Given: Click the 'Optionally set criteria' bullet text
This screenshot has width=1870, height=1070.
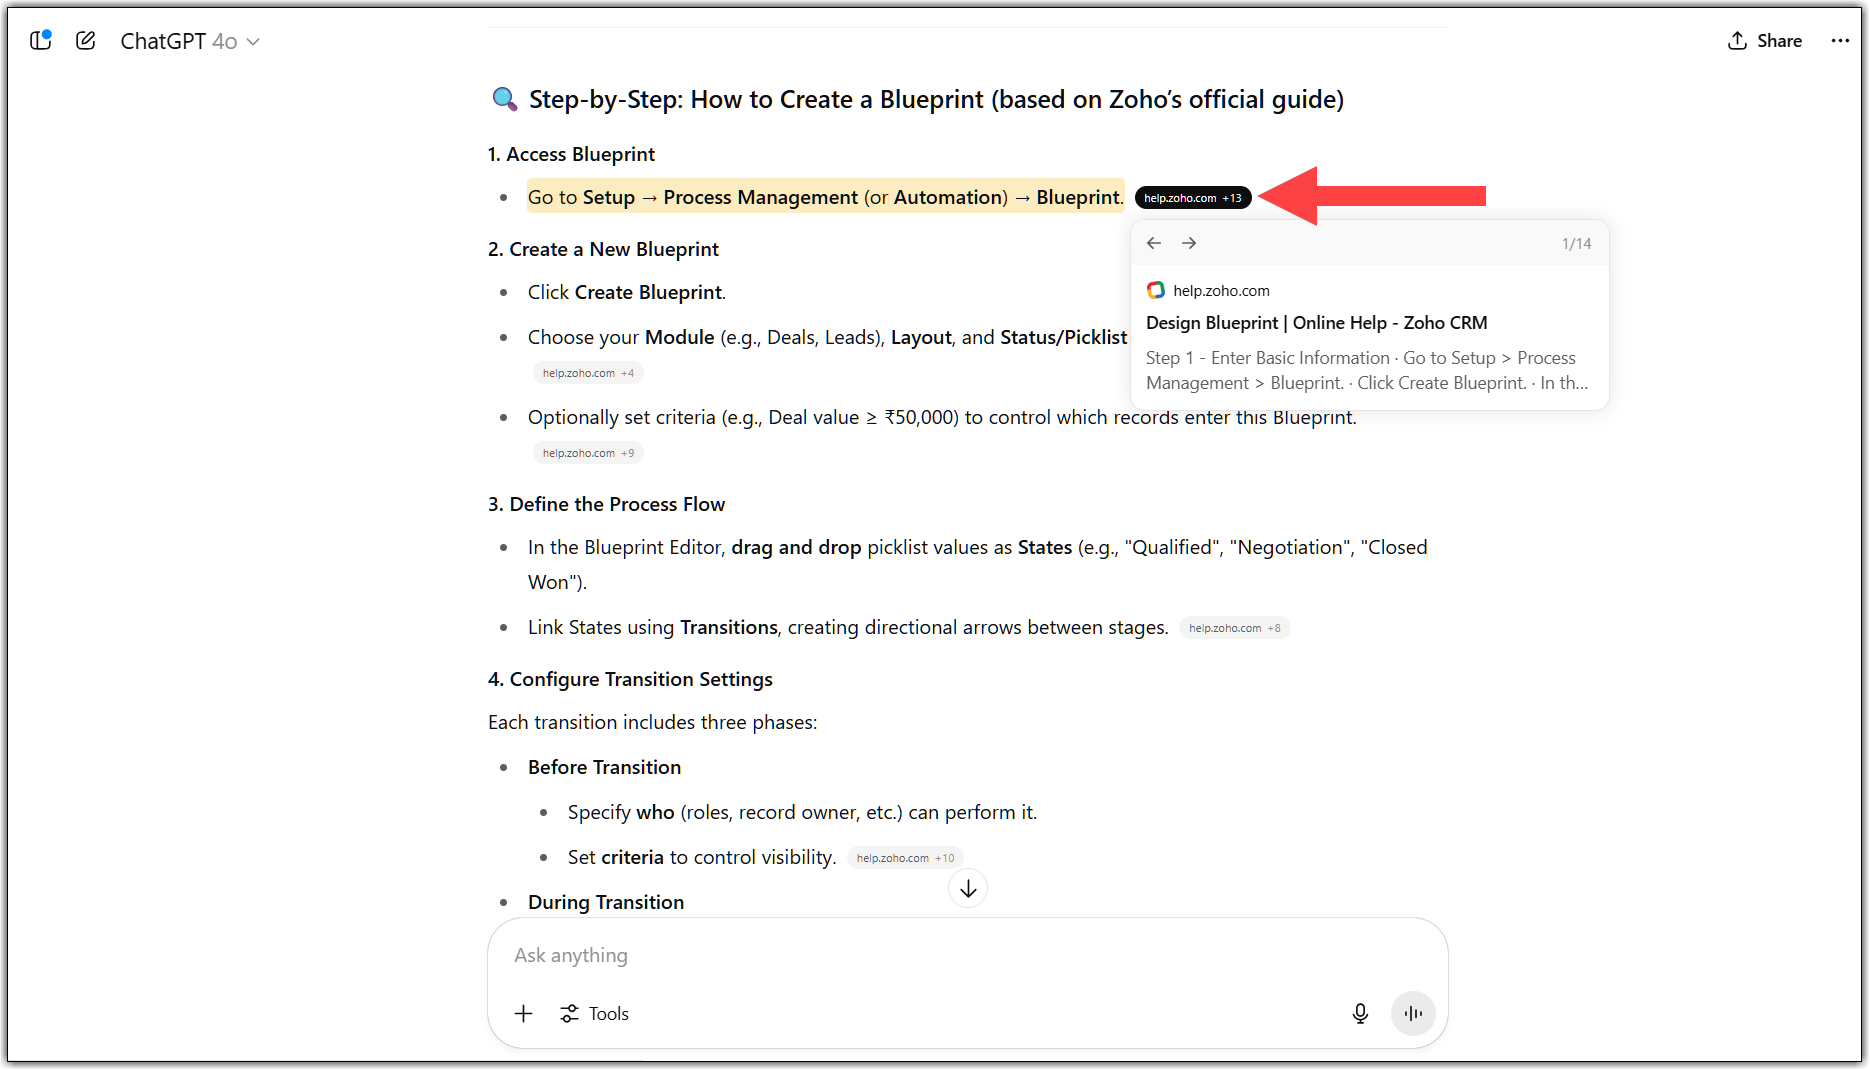Looking at the screenshot, I should point(942,417).
